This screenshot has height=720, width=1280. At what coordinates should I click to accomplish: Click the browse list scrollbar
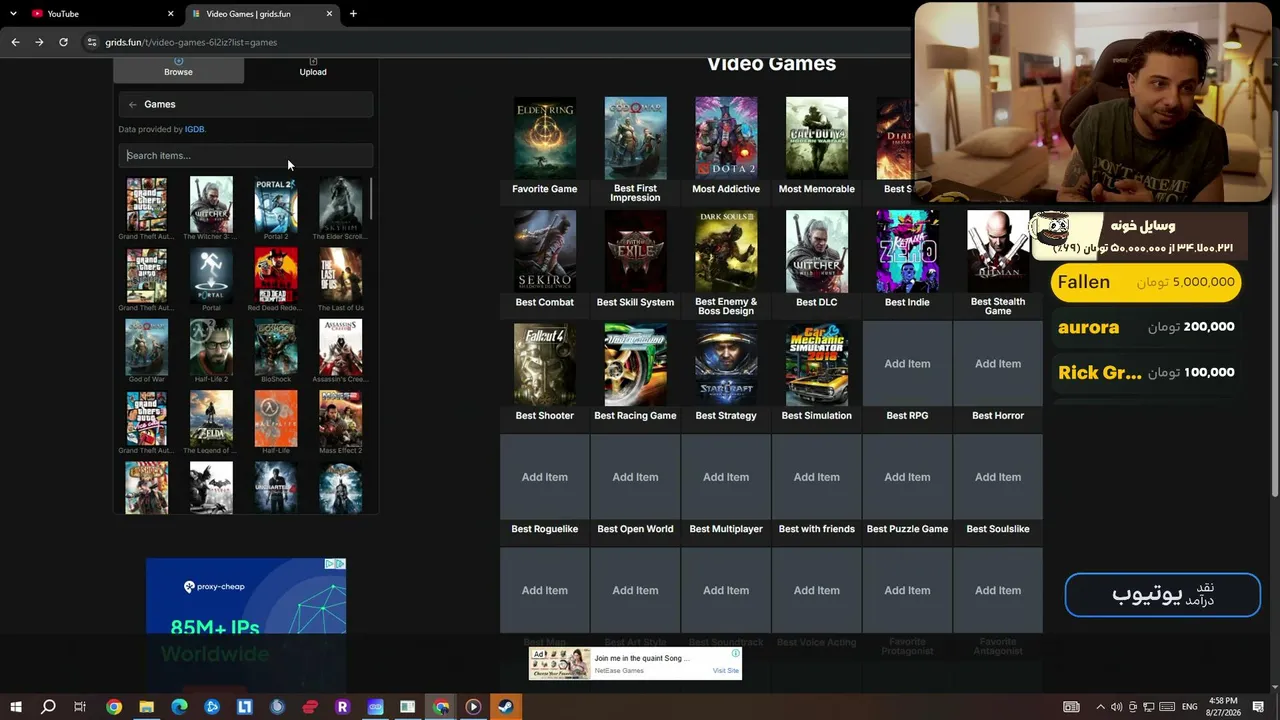371,198
